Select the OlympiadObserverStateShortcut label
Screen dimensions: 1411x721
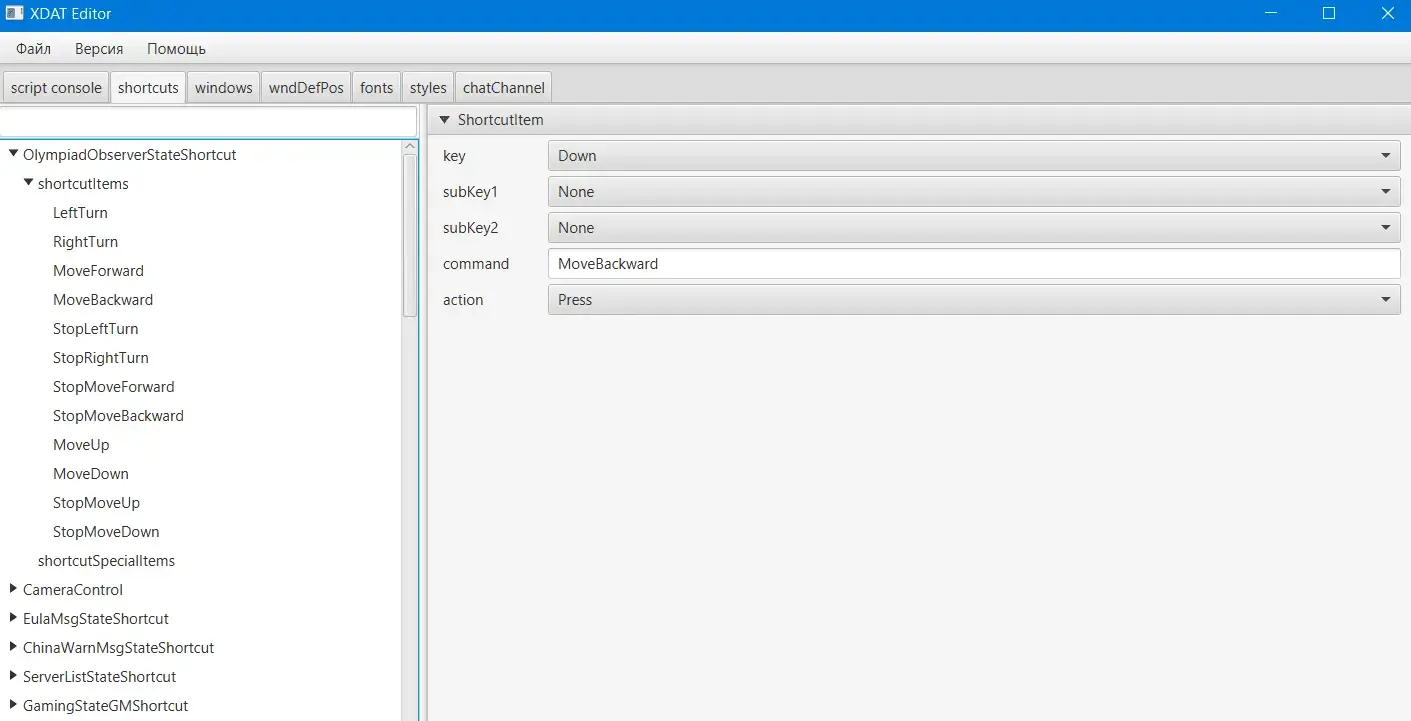[130, 154]
